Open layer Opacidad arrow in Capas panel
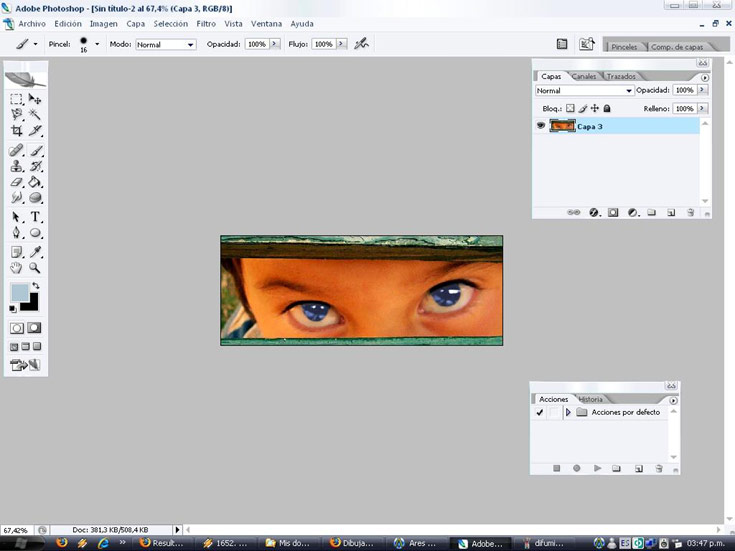This screenshot has height=551, width=735. [x=702, y=90]
